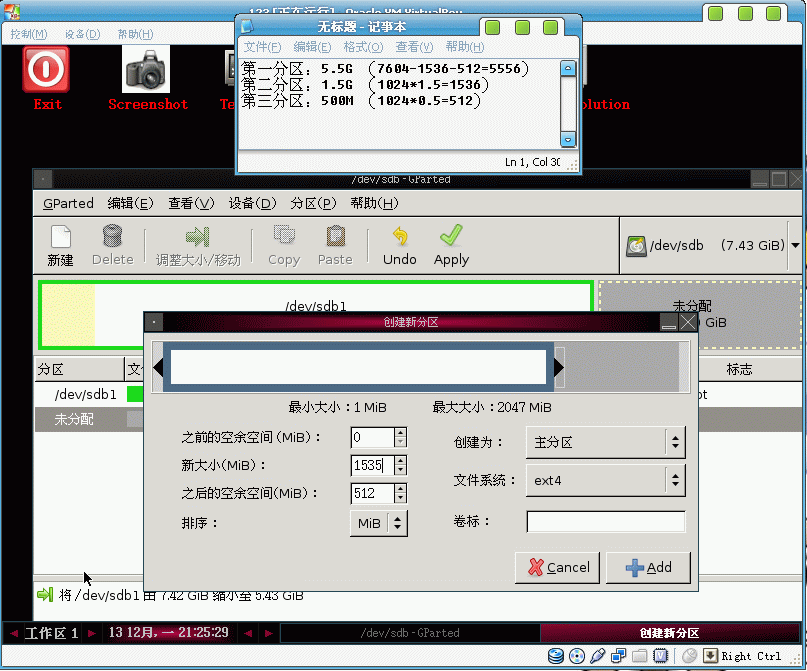The width and height of the screenshot is (807, 671).
Task: Click the keyboard capture arrow icon
Action: pyautogui.click(x=710, y=656)
